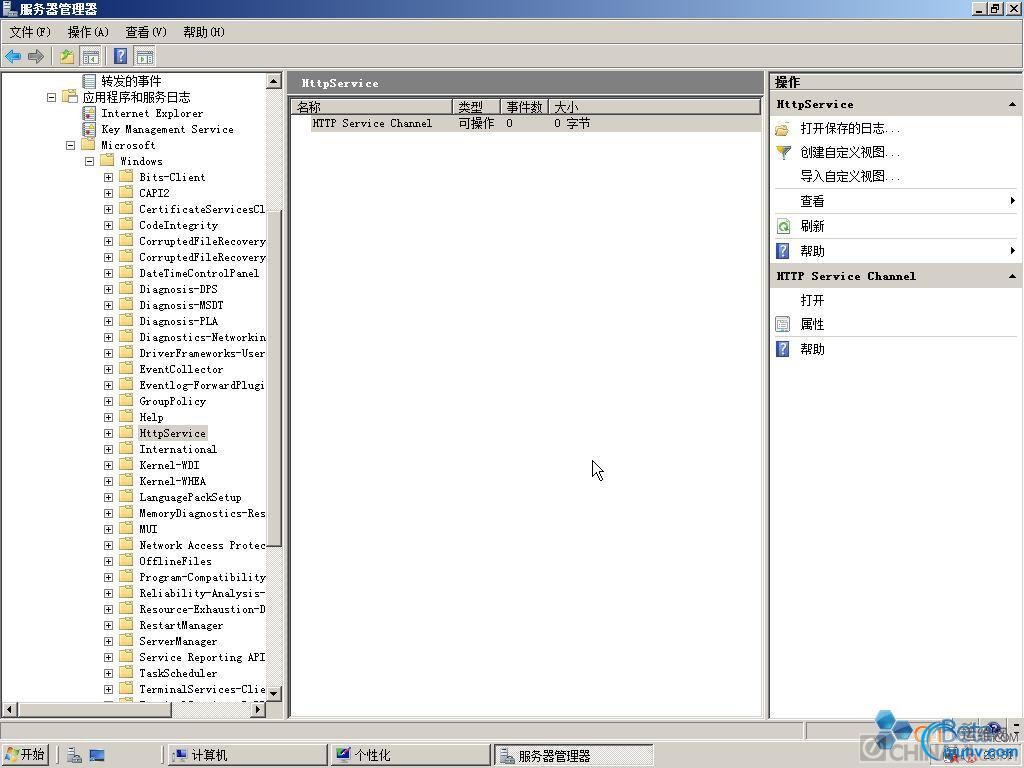Click the 开始 Start button
Image resolution: width=1024 pixels, height=768 pixels.
click(x=25, y=755)
